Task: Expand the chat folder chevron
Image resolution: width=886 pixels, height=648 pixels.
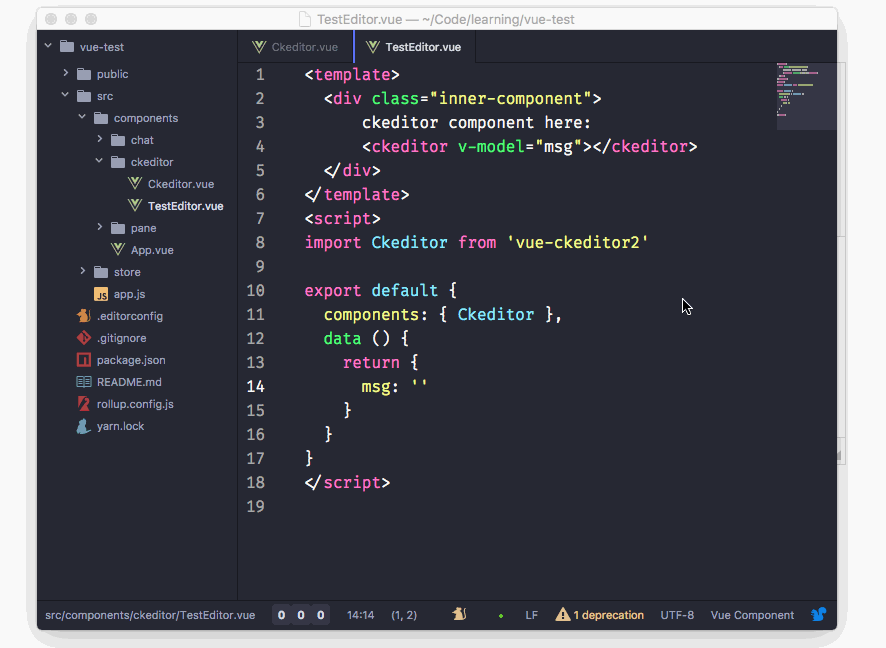Action: pyautogui.click(x=99, y=139)
